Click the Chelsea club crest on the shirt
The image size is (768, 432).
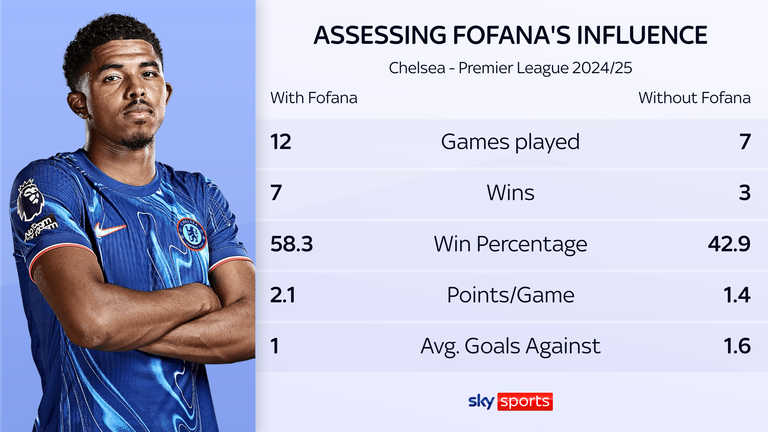[x=192, y=234]
